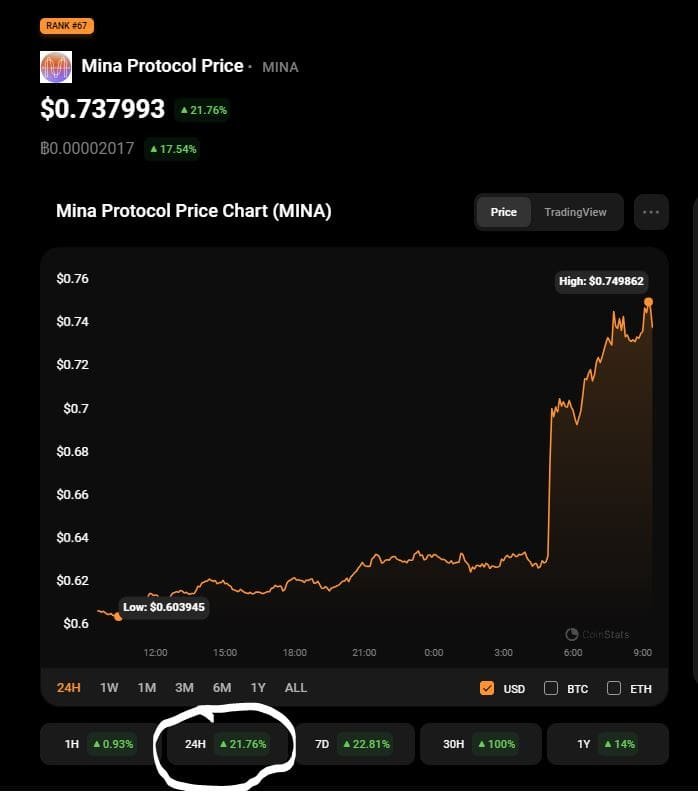Enable the ETH currency checkbox
This screenshot has height=793, width=698.
[614, 688]
